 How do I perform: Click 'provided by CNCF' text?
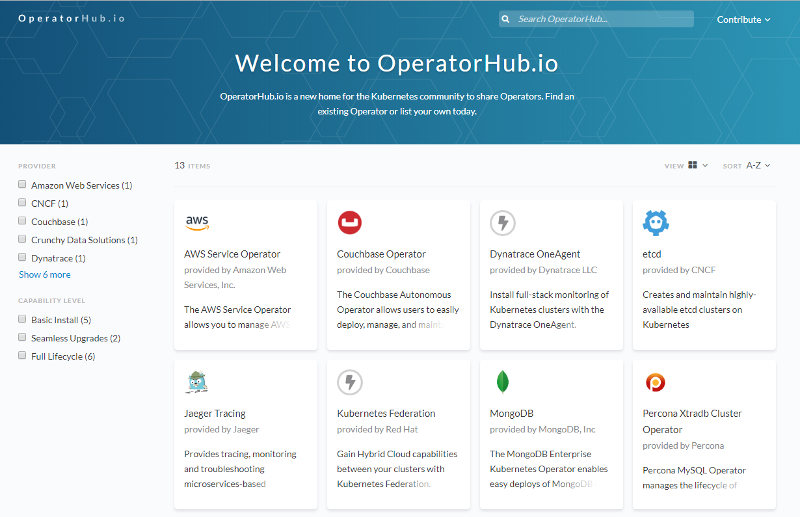(x=679, y=270)
